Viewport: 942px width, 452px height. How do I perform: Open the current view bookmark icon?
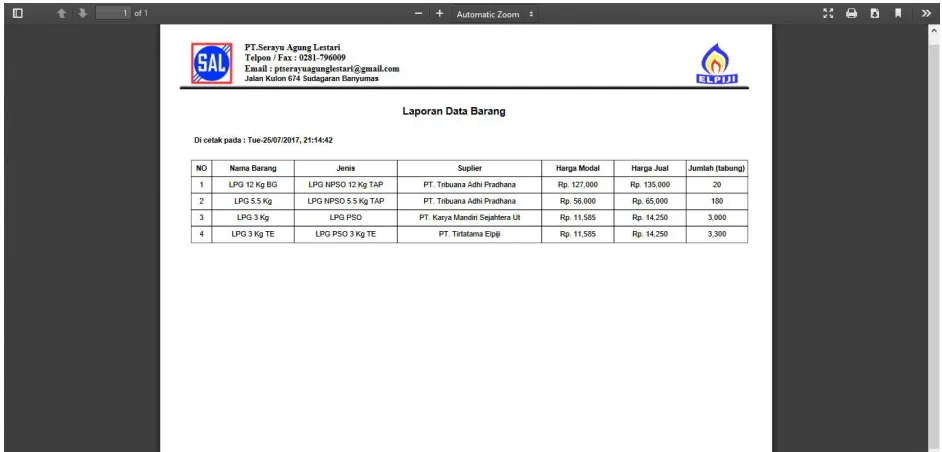[898, 13]
